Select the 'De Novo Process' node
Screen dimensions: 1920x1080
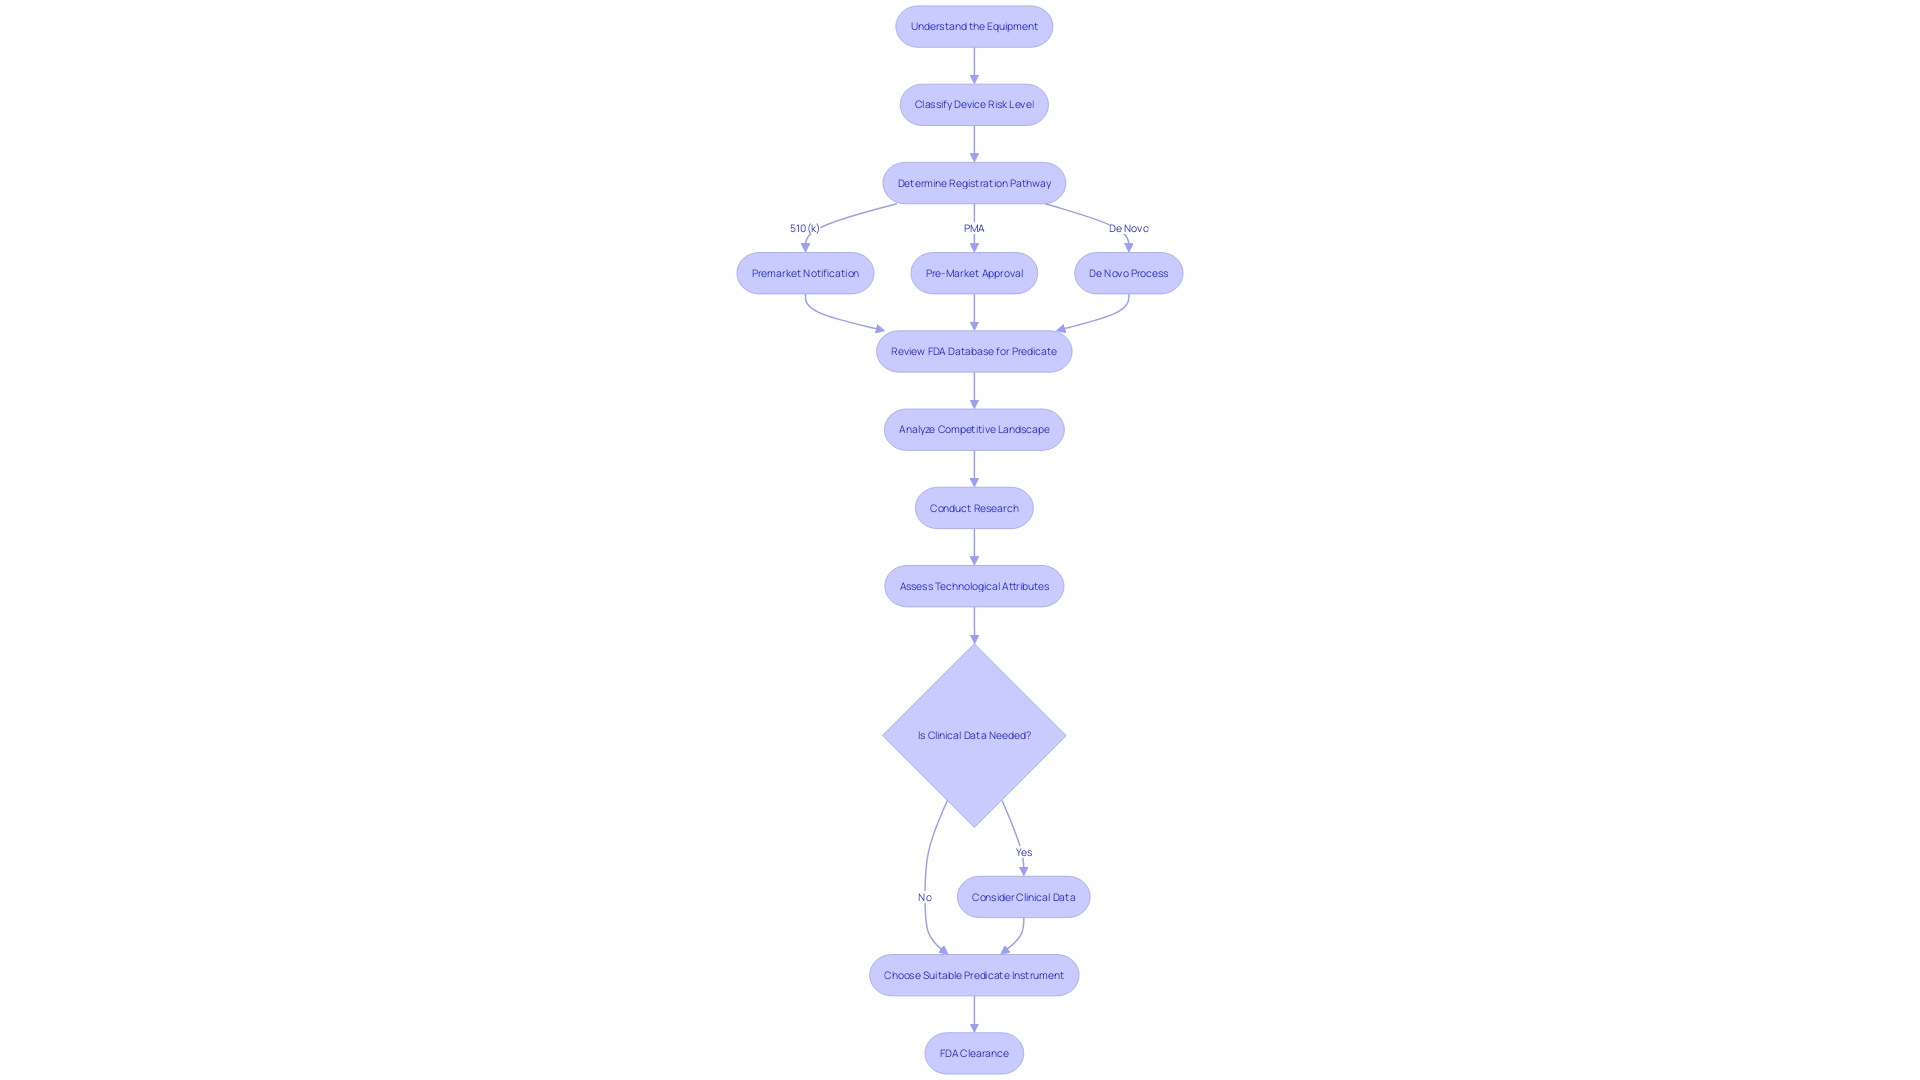[x=1127, y=273]
